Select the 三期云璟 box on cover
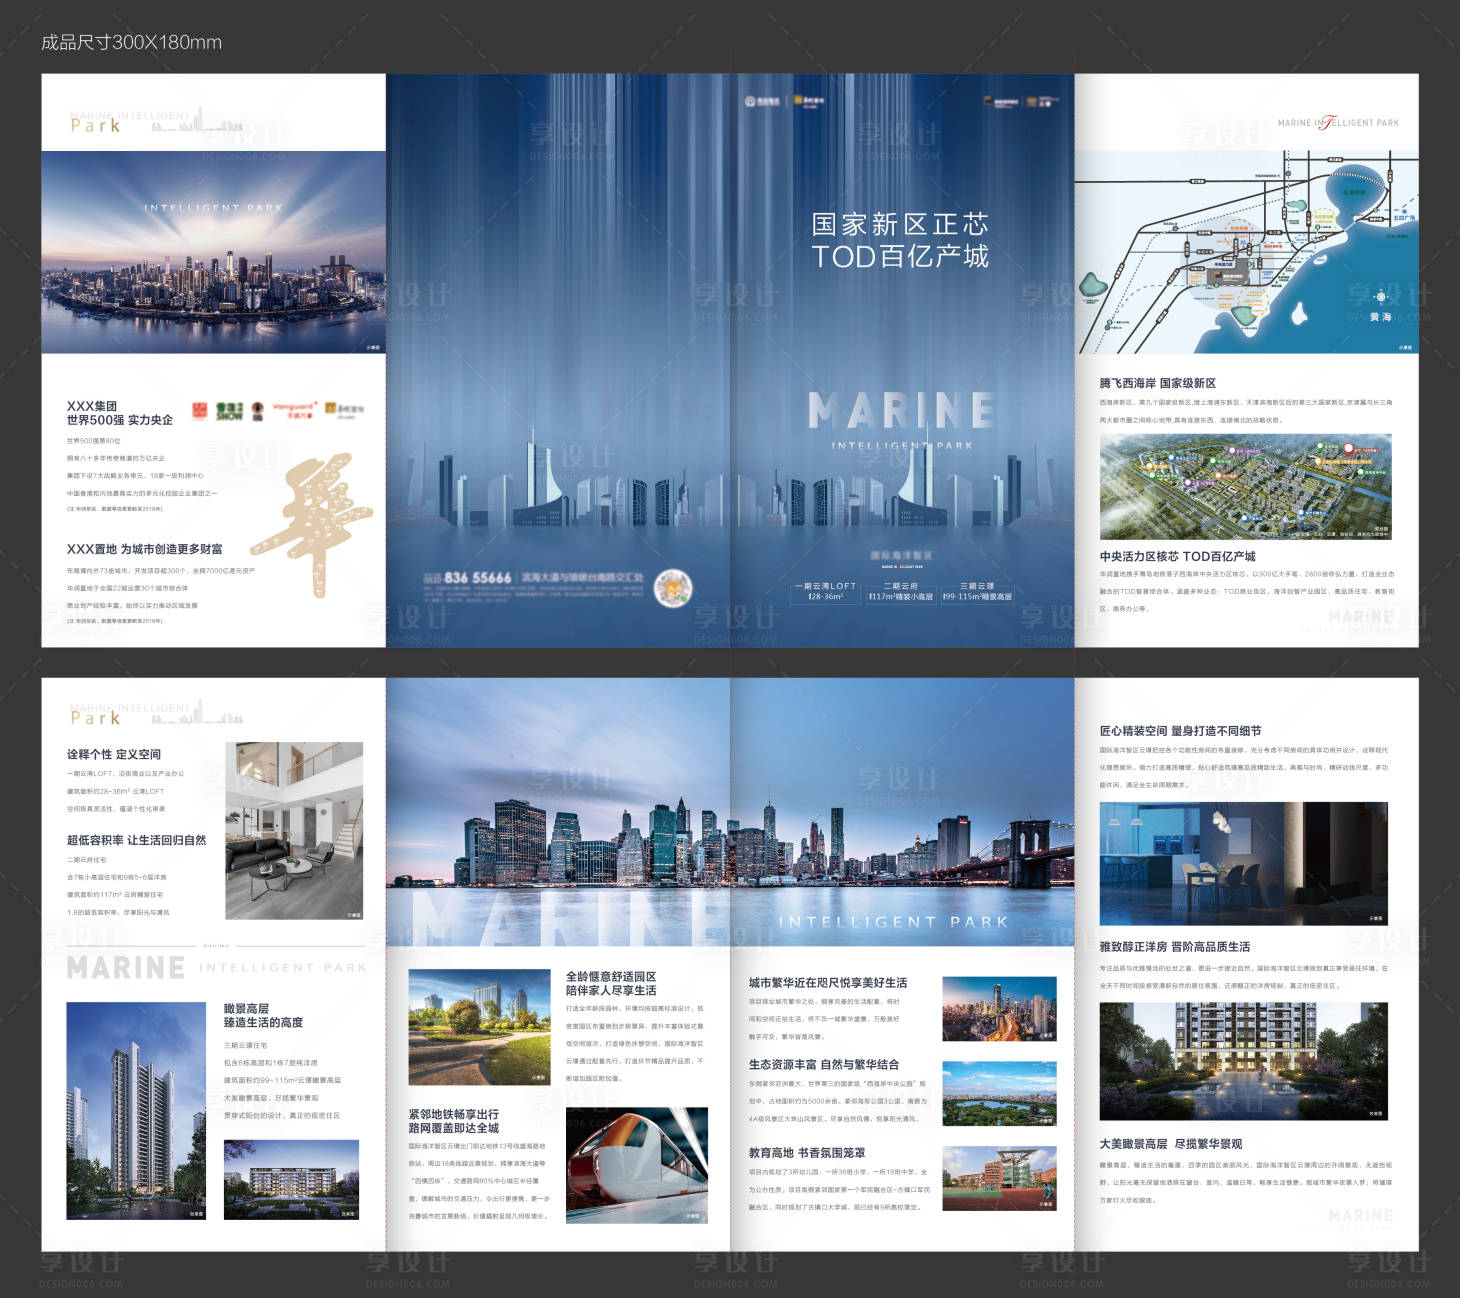Viewport: 1460px width, 1298px height. point(977,591)
